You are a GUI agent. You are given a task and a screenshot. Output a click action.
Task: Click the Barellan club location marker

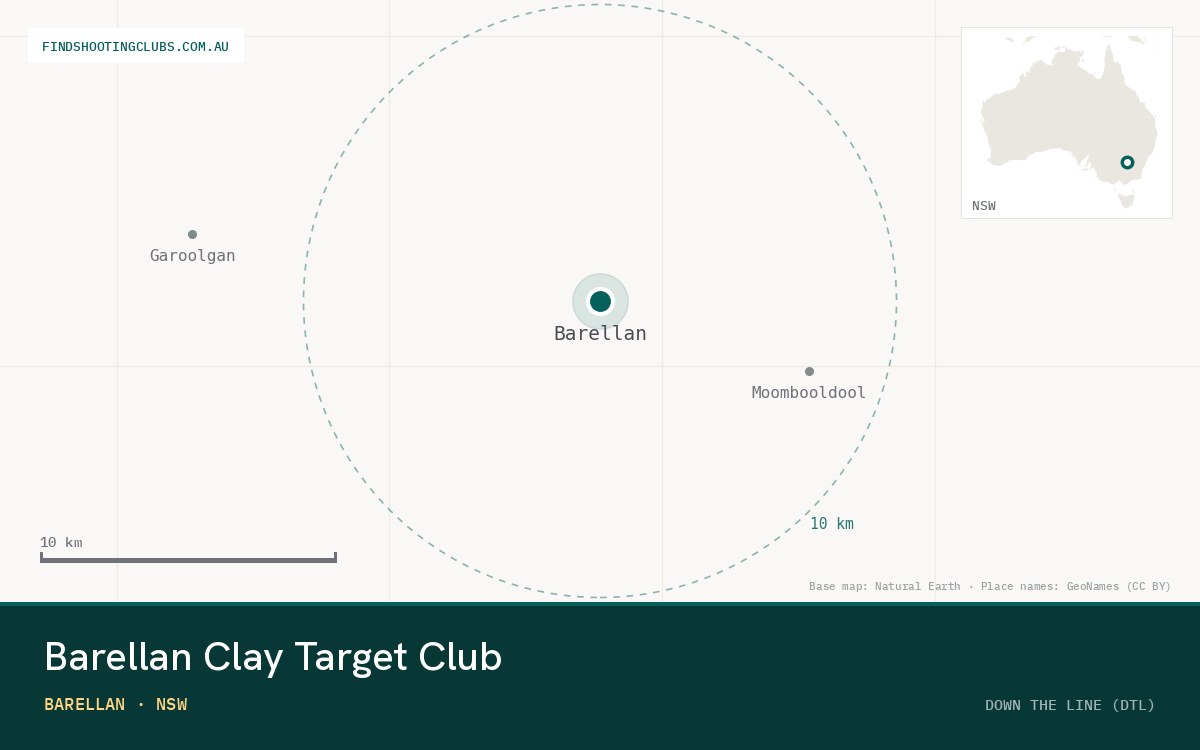point(600,301)
